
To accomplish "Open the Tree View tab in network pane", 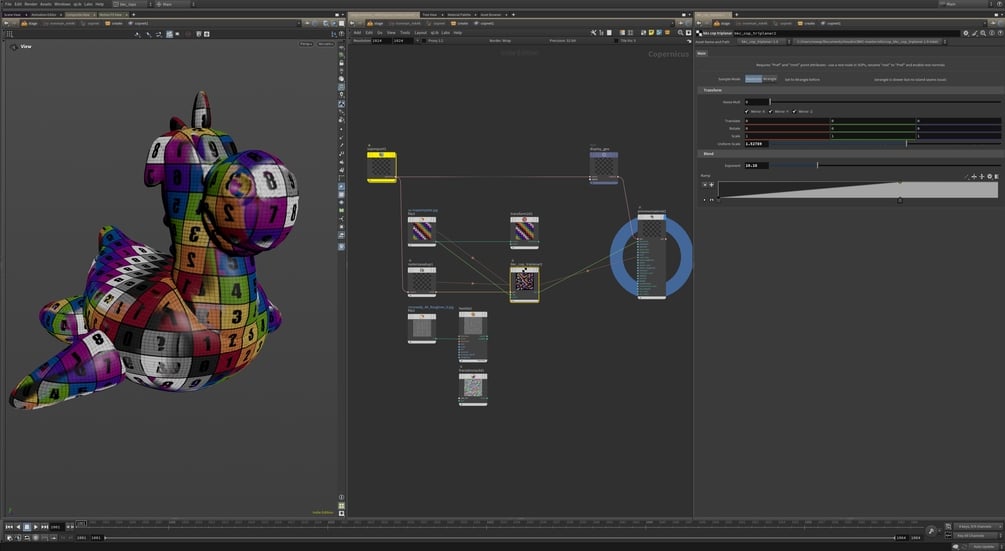I will [x=429, y=14].
